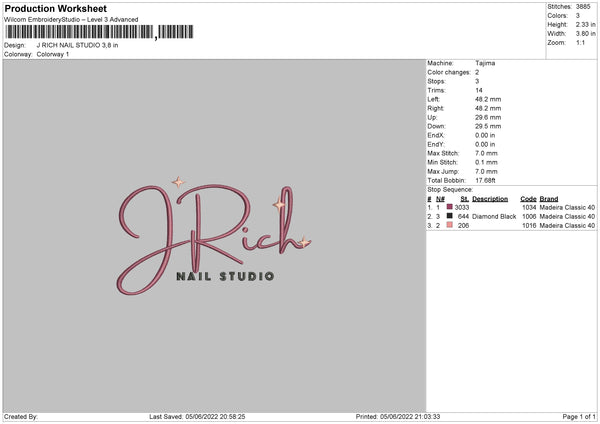This screenshot has width=600, height=424.
Task: Select the Diamond Black description
Action: point(494,217)
